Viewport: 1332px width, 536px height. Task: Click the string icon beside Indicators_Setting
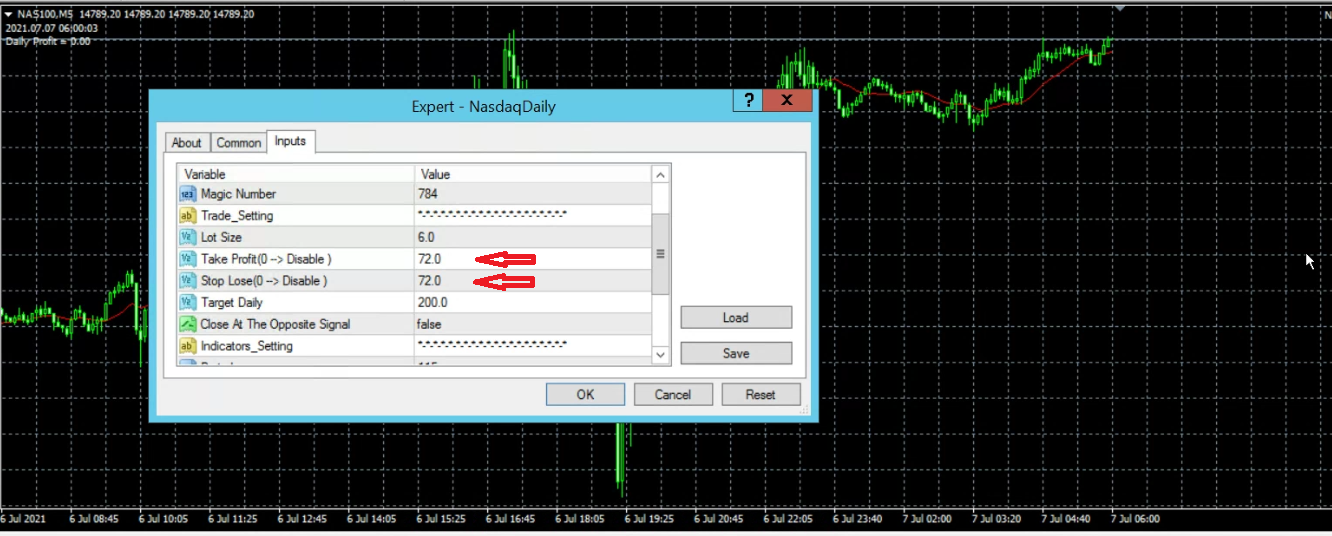click(187, 346)
